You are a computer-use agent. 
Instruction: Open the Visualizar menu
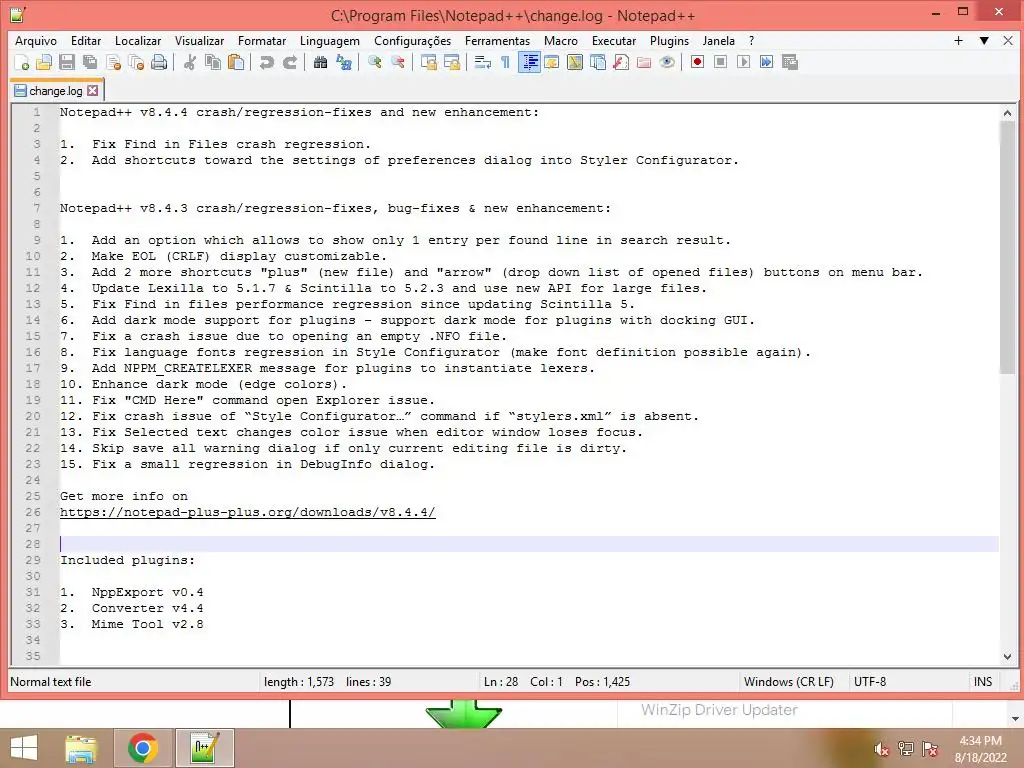click(199, 40)
